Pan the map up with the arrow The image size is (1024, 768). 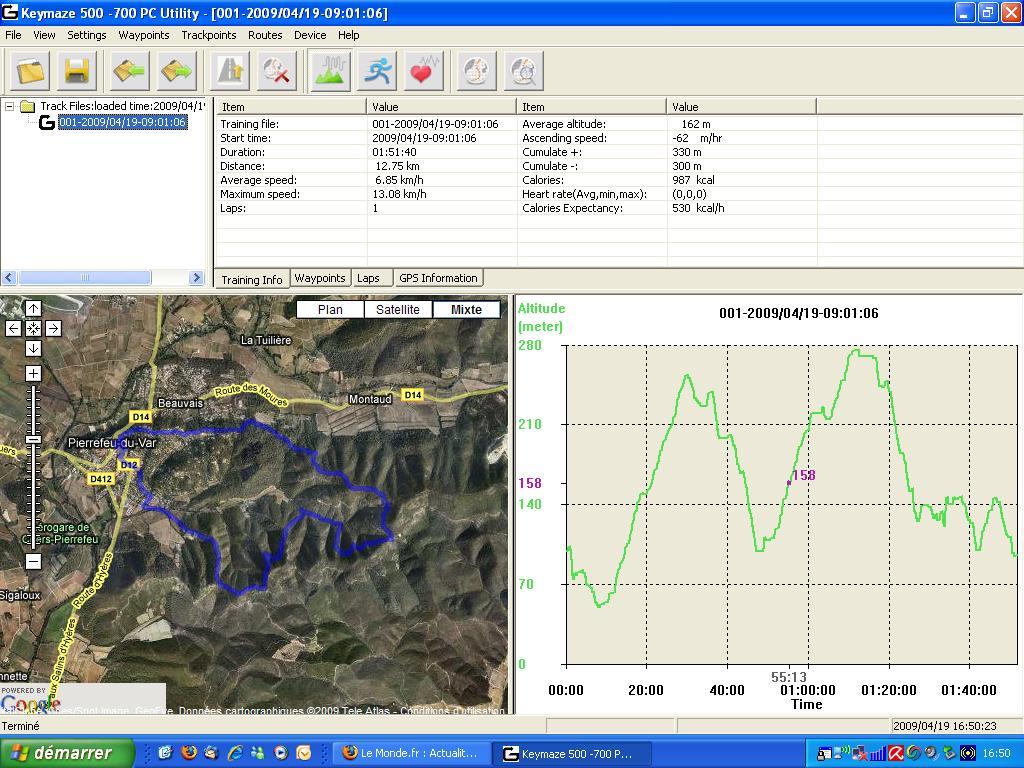pyautogui.click(x=33, y=308)
